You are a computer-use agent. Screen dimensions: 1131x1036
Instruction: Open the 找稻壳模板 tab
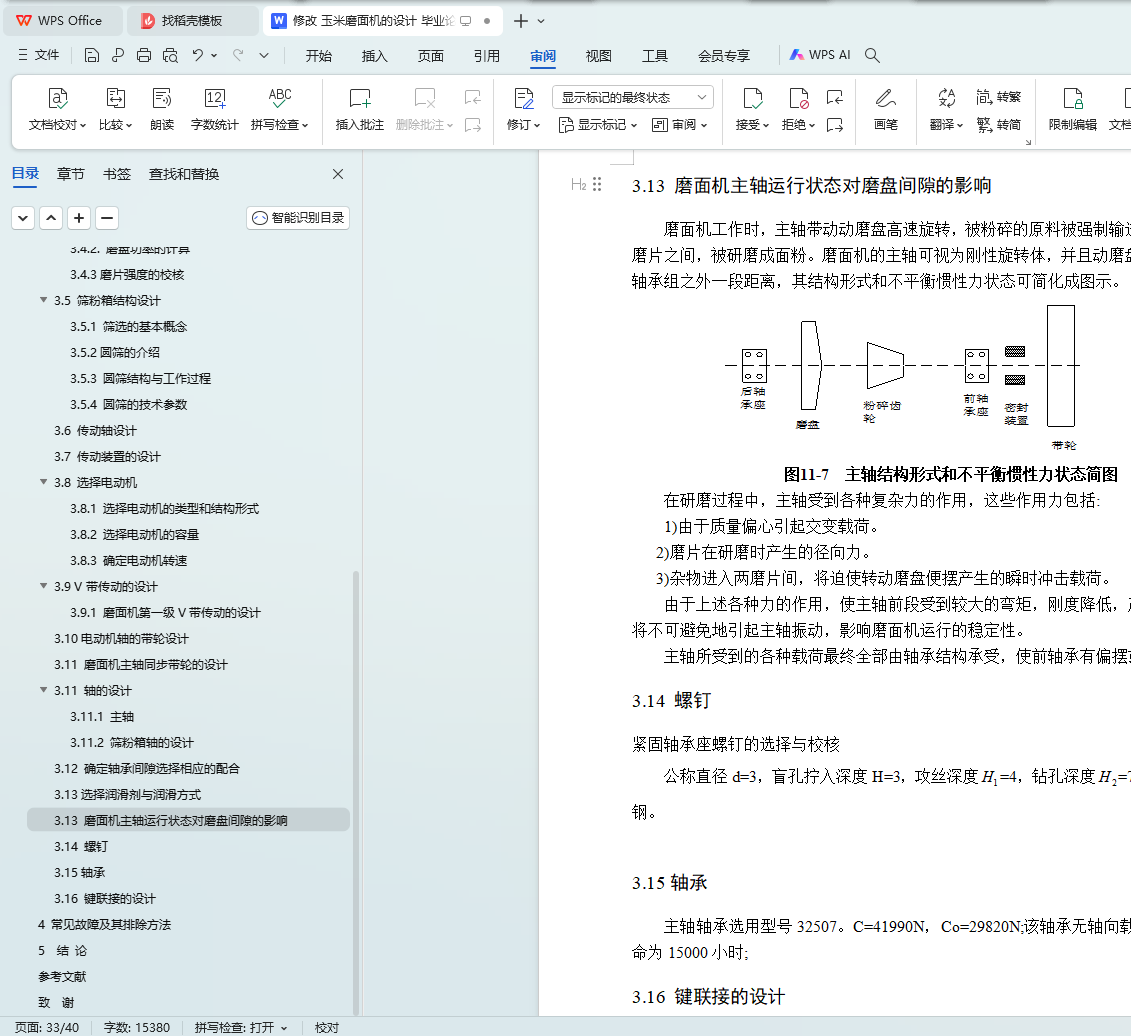(x=192, y=21)
